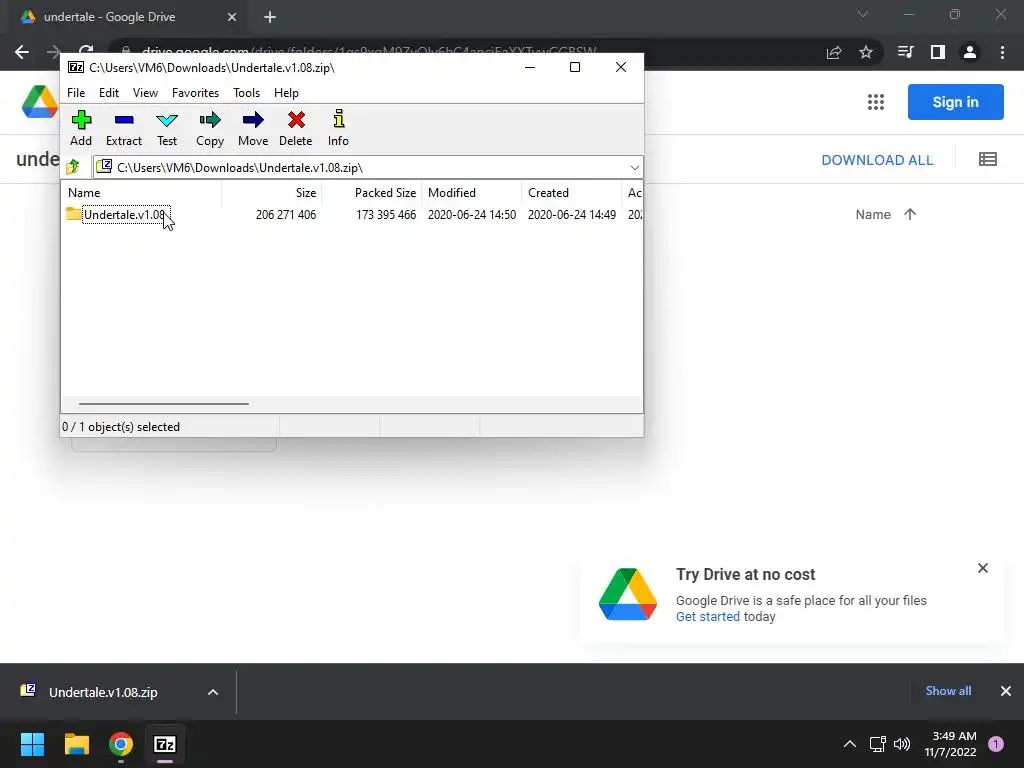Dismiss the Try Drive at no cost banner
The width and height of the screenshot is (1024, 768).
coord(983,568)
